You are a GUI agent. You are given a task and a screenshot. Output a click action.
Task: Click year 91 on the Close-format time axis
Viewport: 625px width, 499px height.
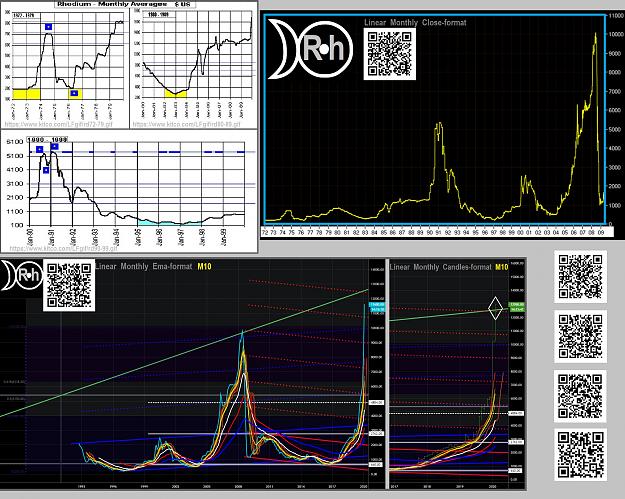(x=438, y=232)
